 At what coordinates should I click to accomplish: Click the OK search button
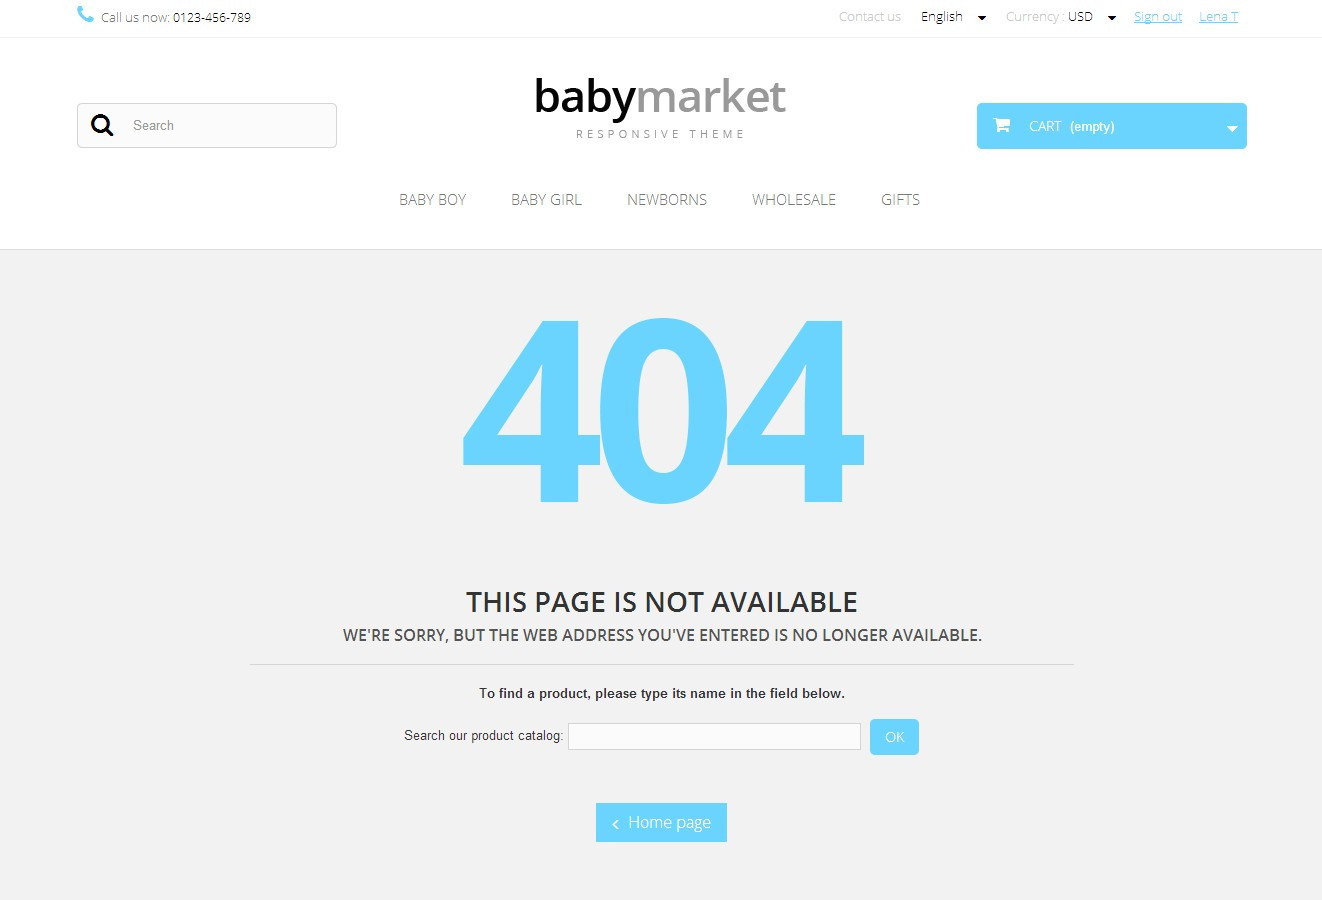(894, 737)
